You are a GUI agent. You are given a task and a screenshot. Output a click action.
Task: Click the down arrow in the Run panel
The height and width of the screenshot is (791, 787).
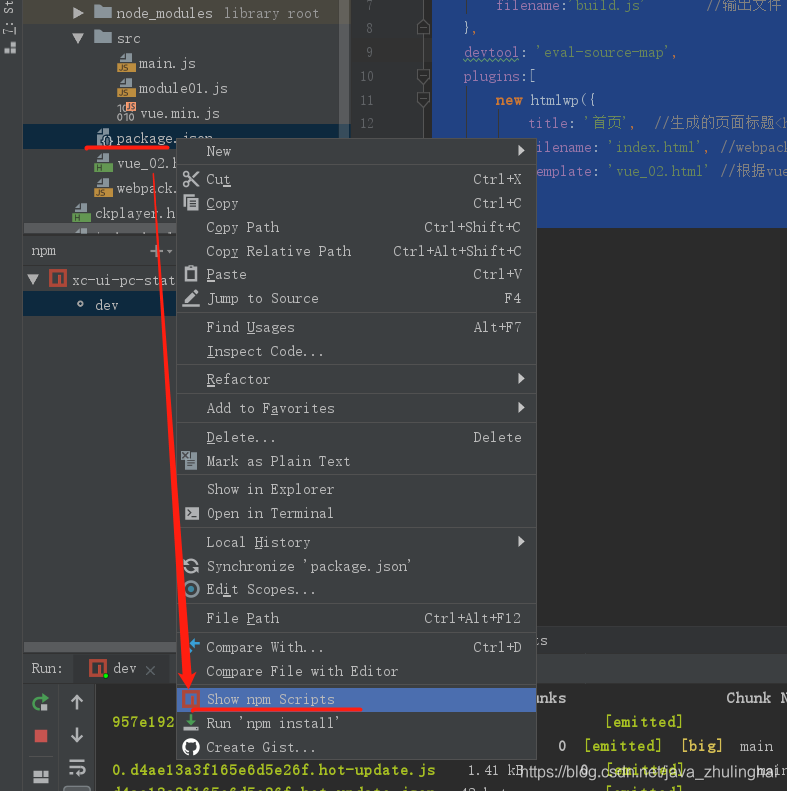[x=77, y=735]
